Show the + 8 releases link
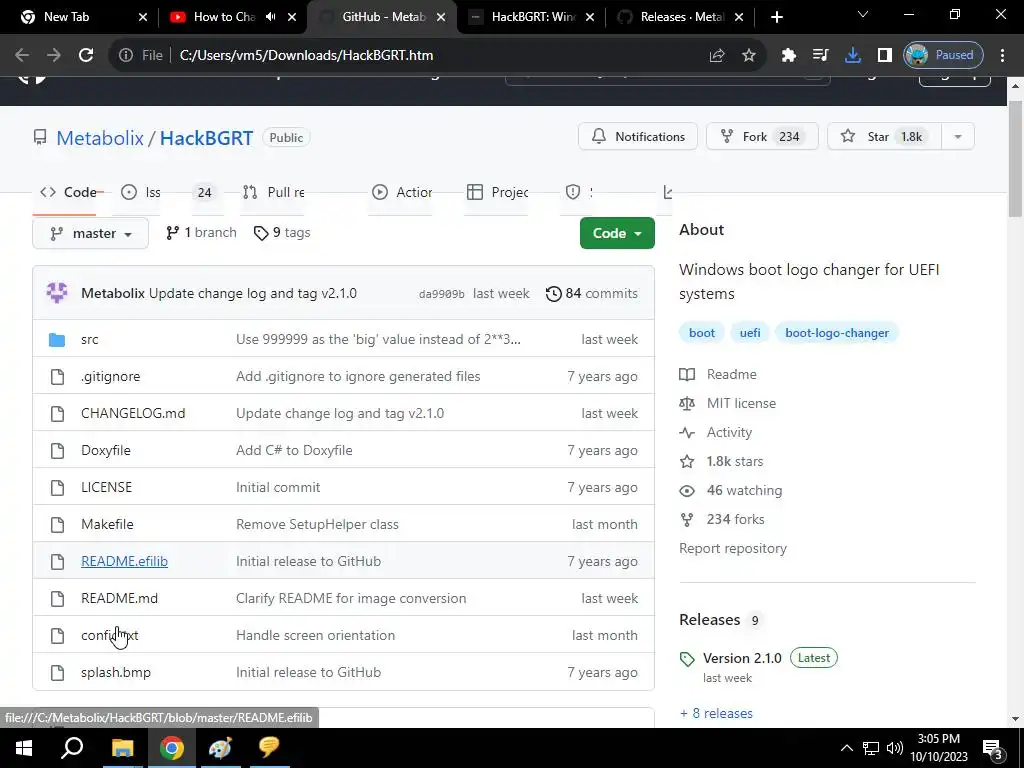 (x=716, y=713)
